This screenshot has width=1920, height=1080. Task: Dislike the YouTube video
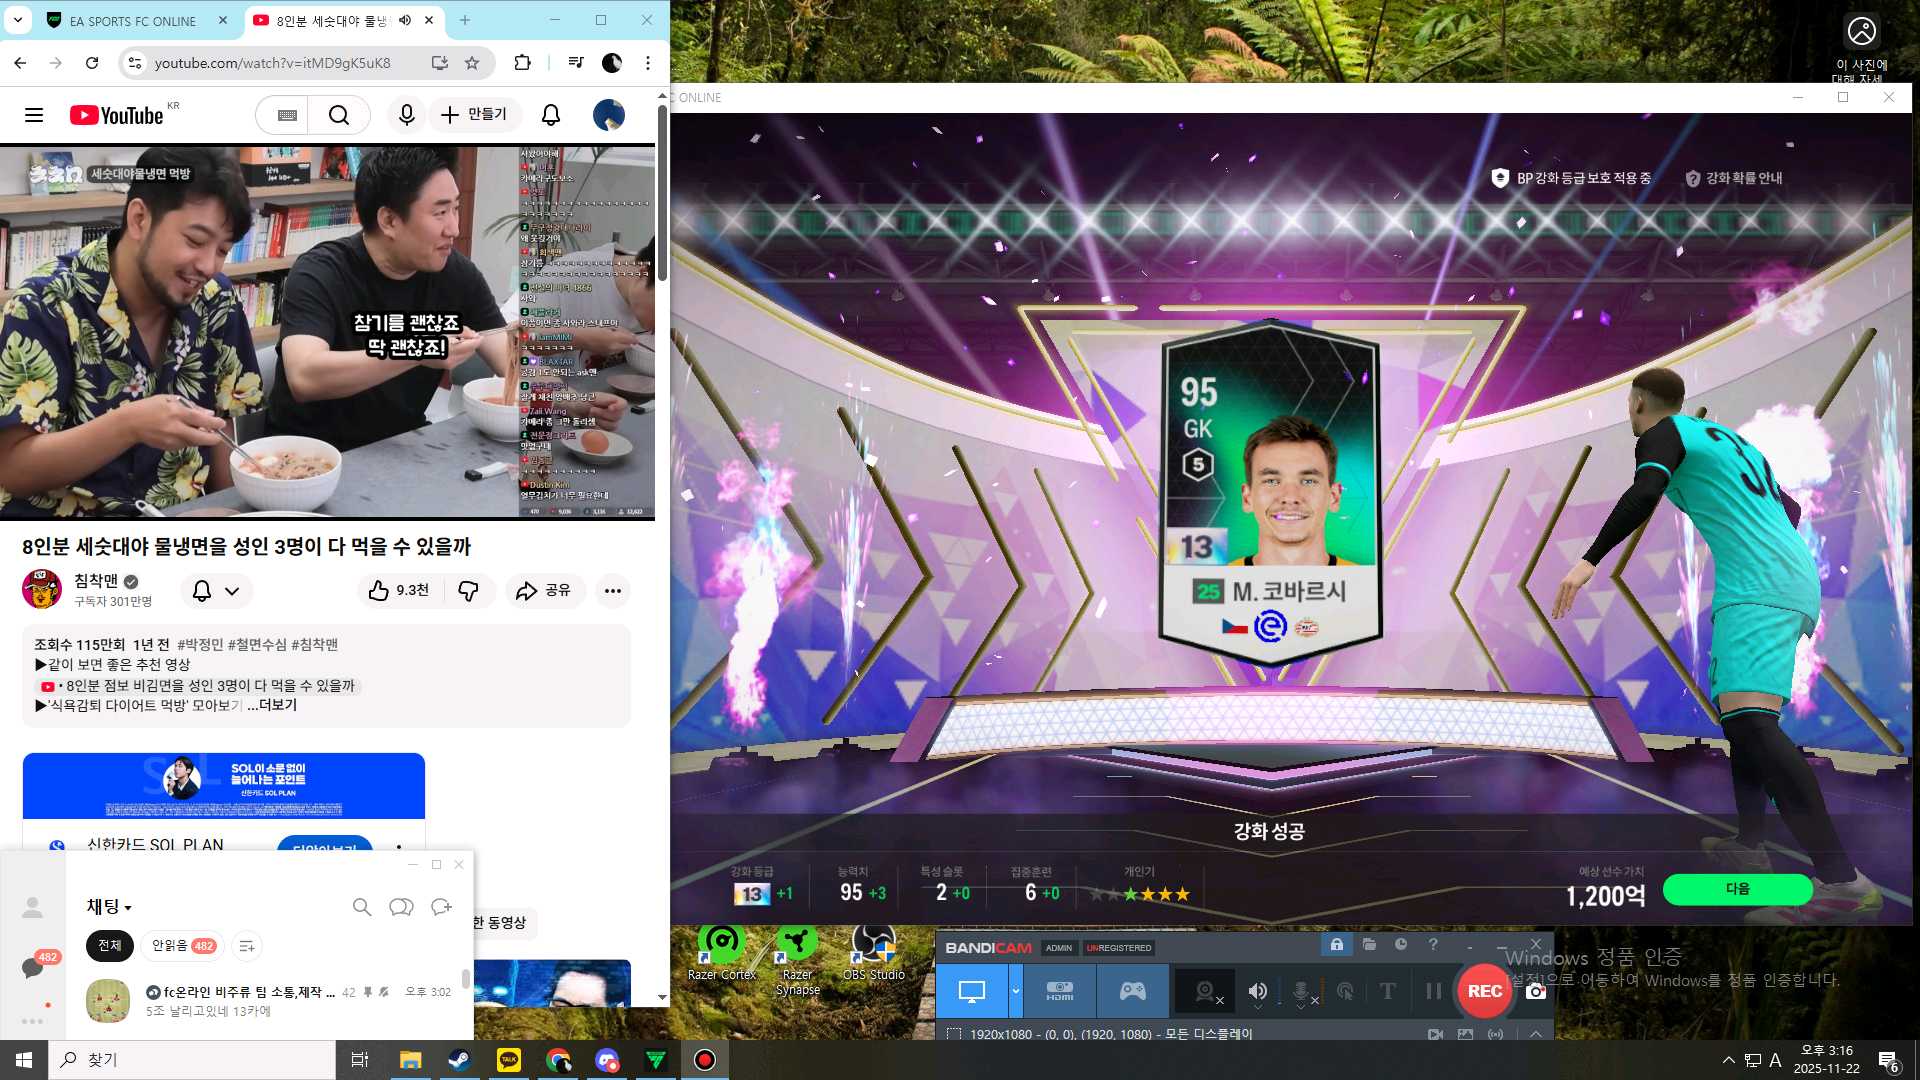468,591
